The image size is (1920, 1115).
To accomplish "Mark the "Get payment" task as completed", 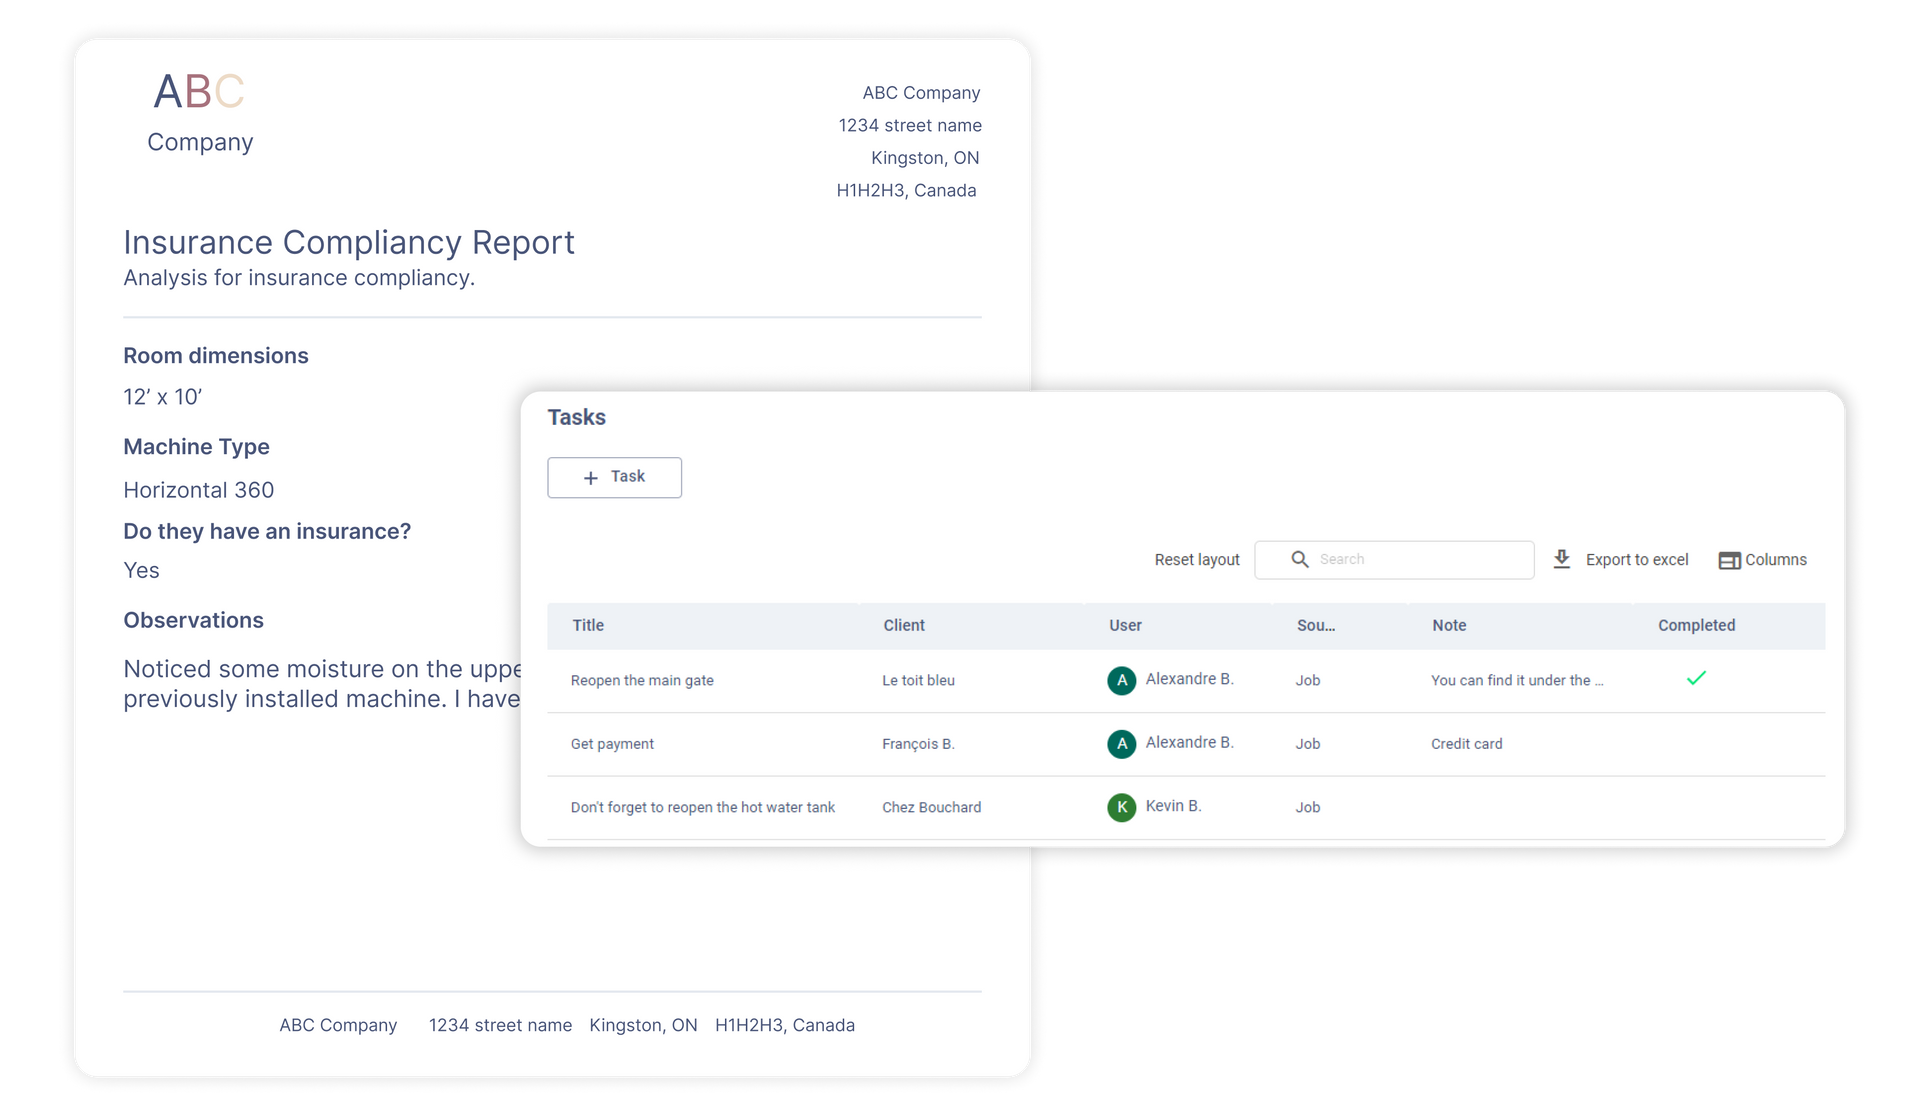I will (x=1696, y=743).
